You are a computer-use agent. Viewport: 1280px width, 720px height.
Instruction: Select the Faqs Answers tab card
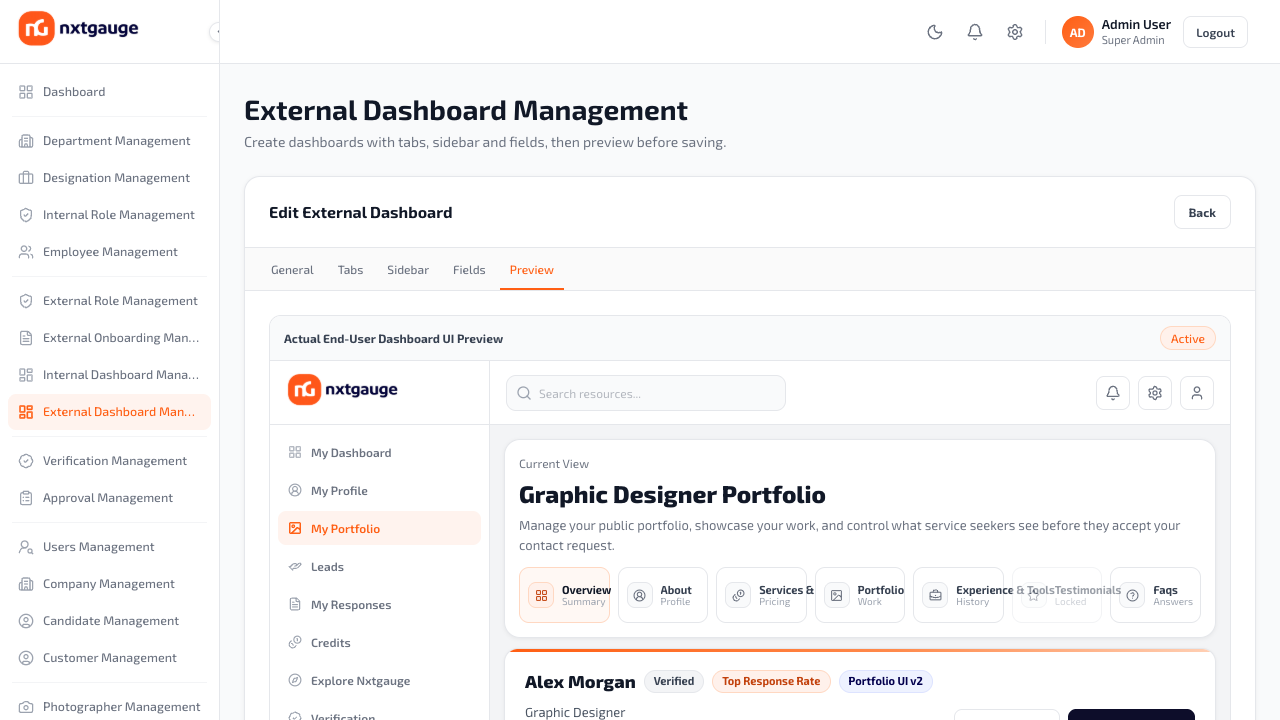(x=1156, y=595)
